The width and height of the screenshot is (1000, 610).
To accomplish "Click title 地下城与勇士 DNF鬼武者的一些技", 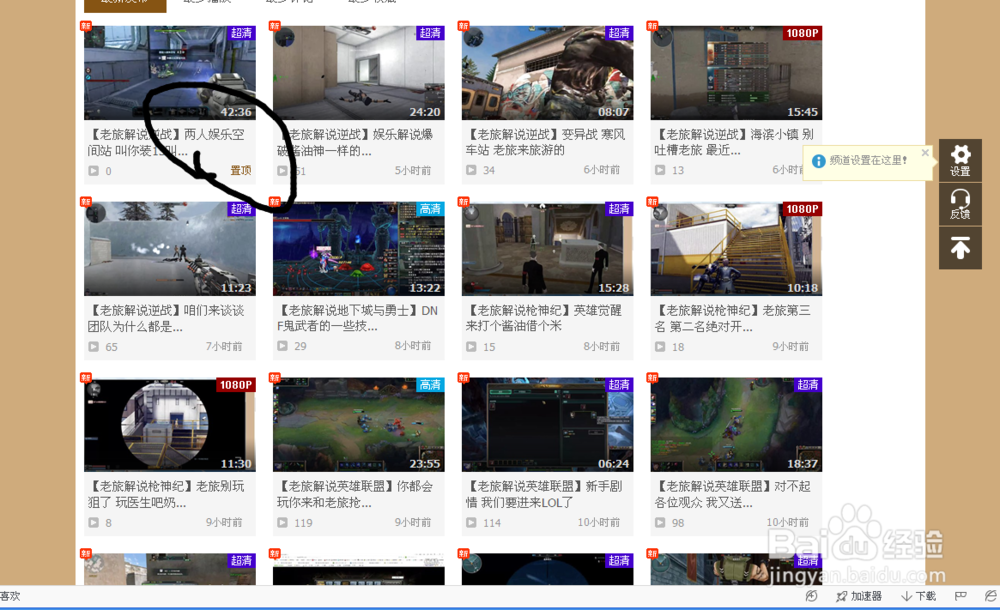I will (x=357, y=318).
